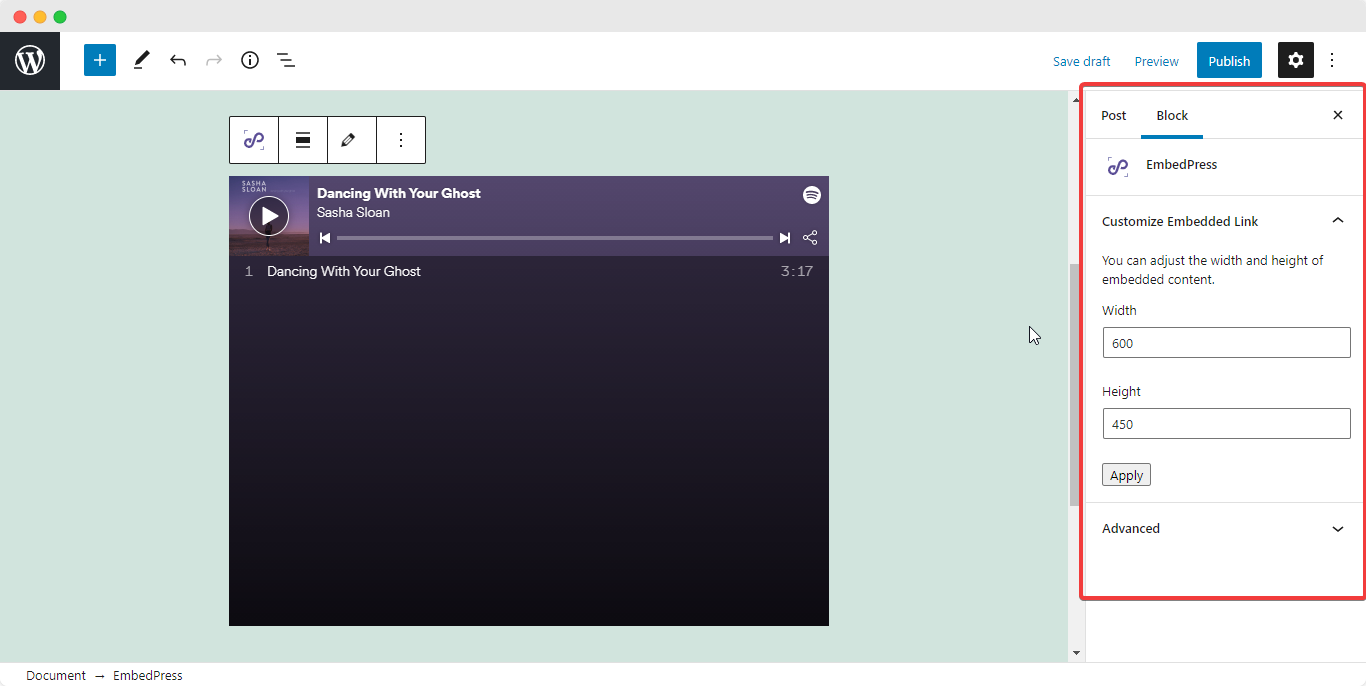Click the pencil edit icon on the EmbedPress block
Viewport: 1366px width, 686px height.
pyautogui.click(x=351, y=140)
